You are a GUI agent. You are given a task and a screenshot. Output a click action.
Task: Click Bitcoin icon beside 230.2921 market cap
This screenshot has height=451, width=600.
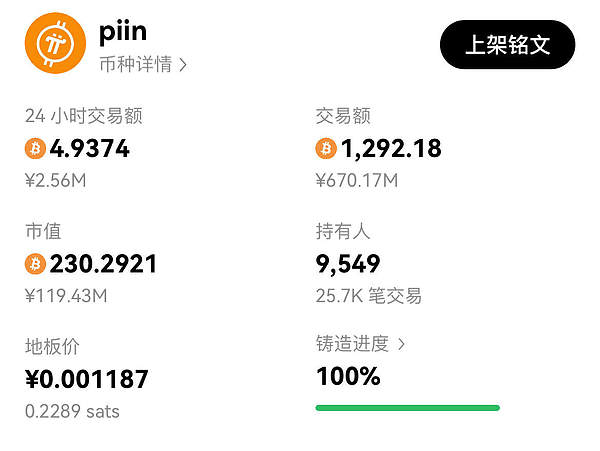tap(35, 264)
